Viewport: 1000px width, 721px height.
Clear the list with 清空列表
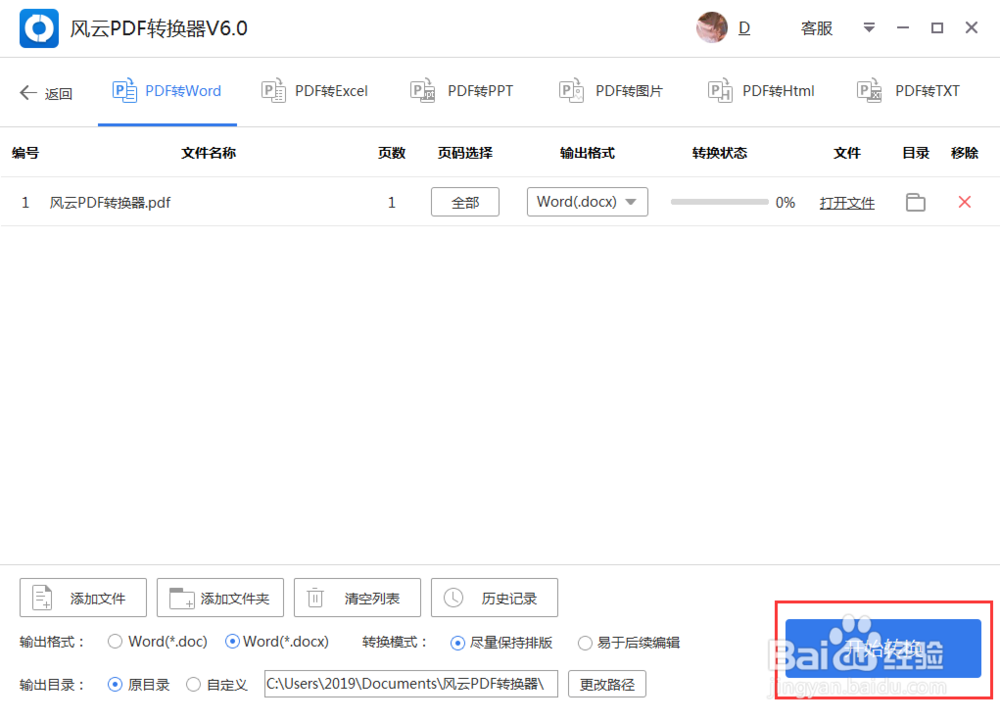(357, 598)
